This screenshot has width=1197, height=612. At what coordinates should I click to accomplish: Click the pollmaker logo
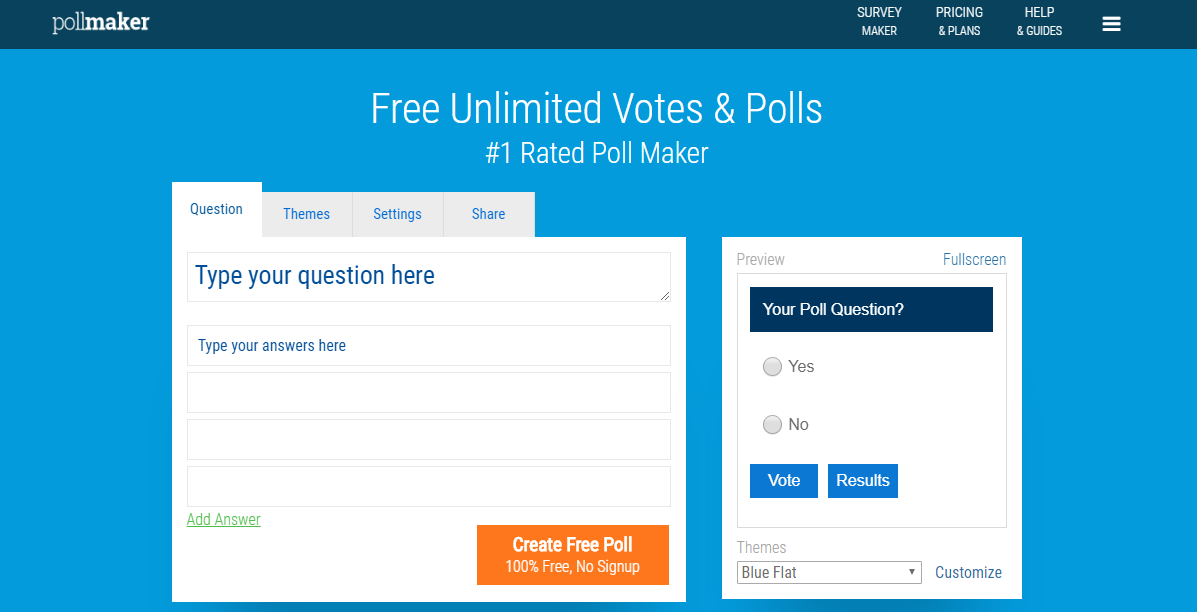click(x=101, y=22)
